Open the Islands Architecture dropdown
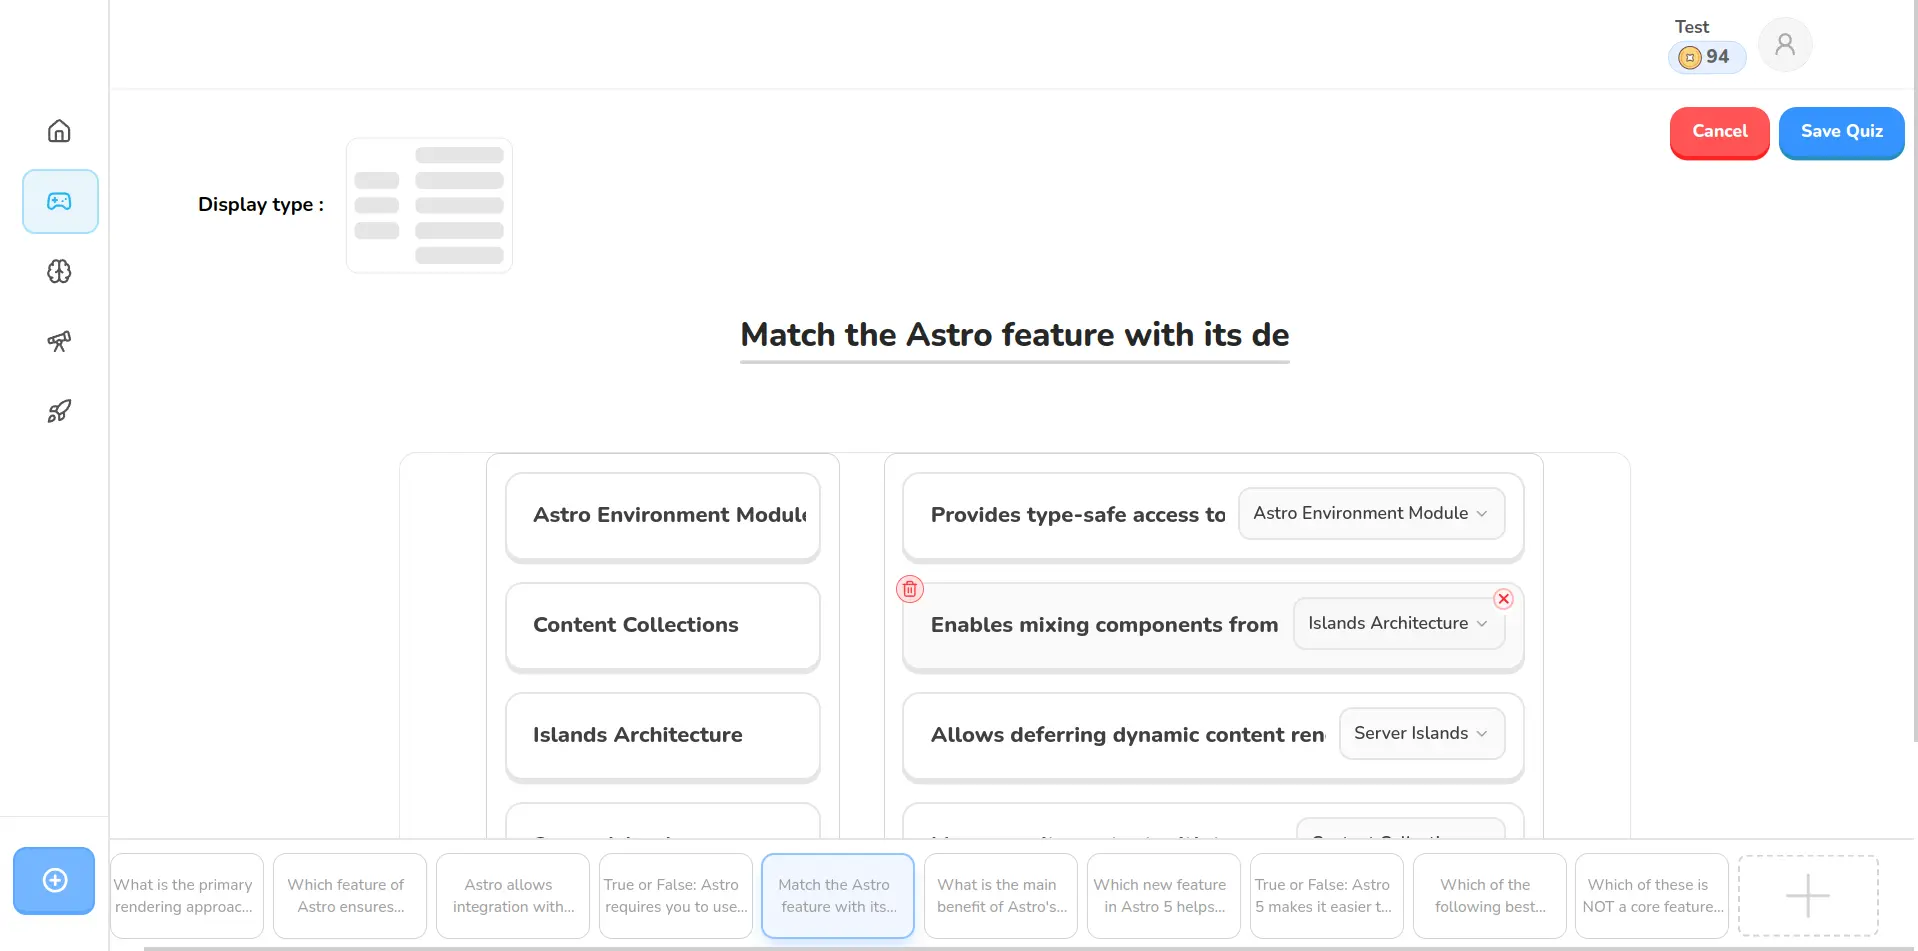Image resolution: width=1918 pixels, height=951 pixels. coord(1397,623)
